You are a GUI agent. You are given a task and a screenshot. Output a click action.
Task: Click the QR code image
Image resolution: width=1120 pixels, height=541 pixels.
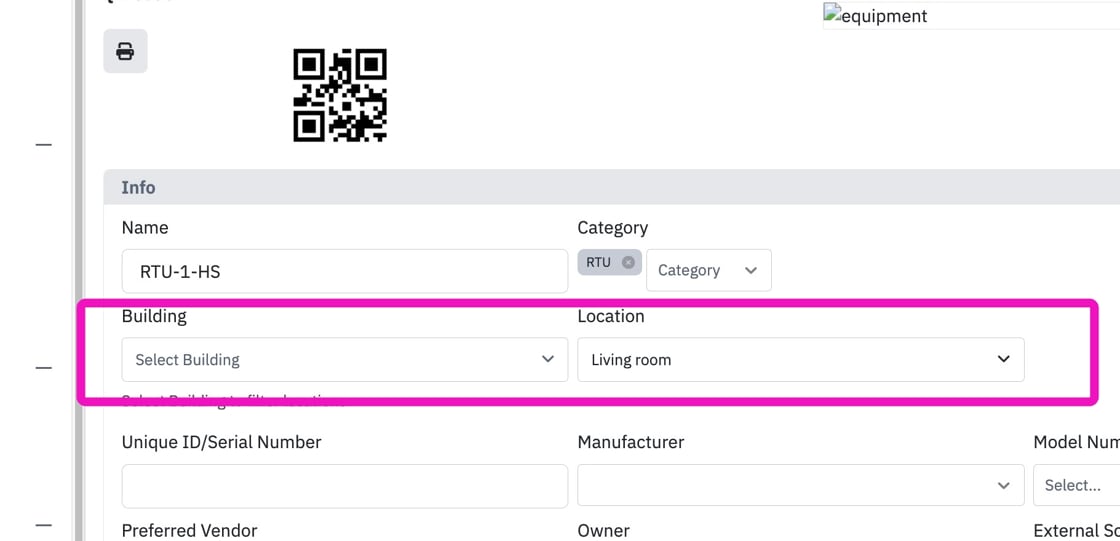[x=340, y=95]
